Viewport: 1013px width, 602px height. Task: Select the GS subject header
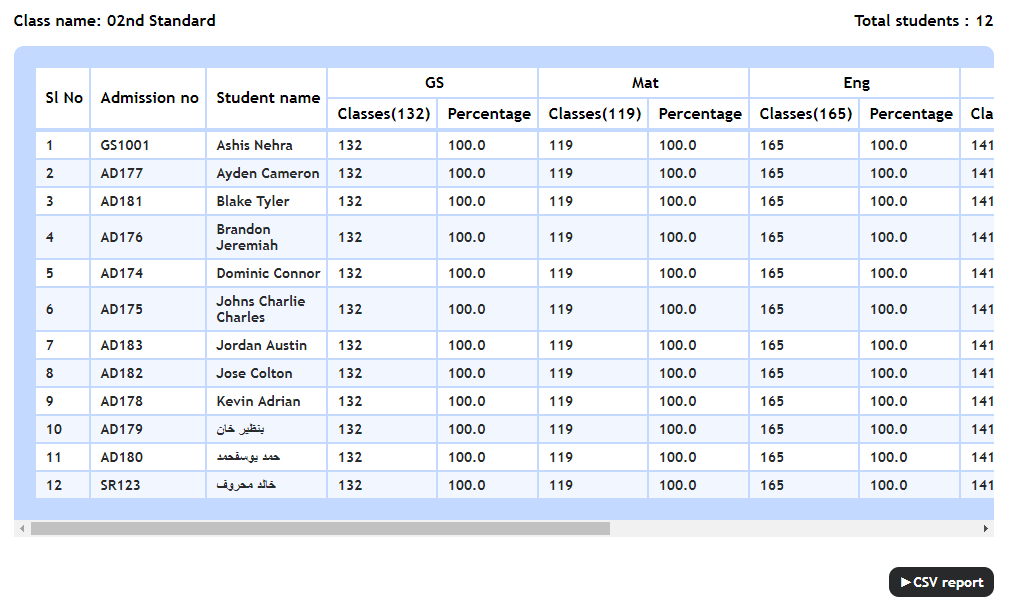click(x=434, y=83)
